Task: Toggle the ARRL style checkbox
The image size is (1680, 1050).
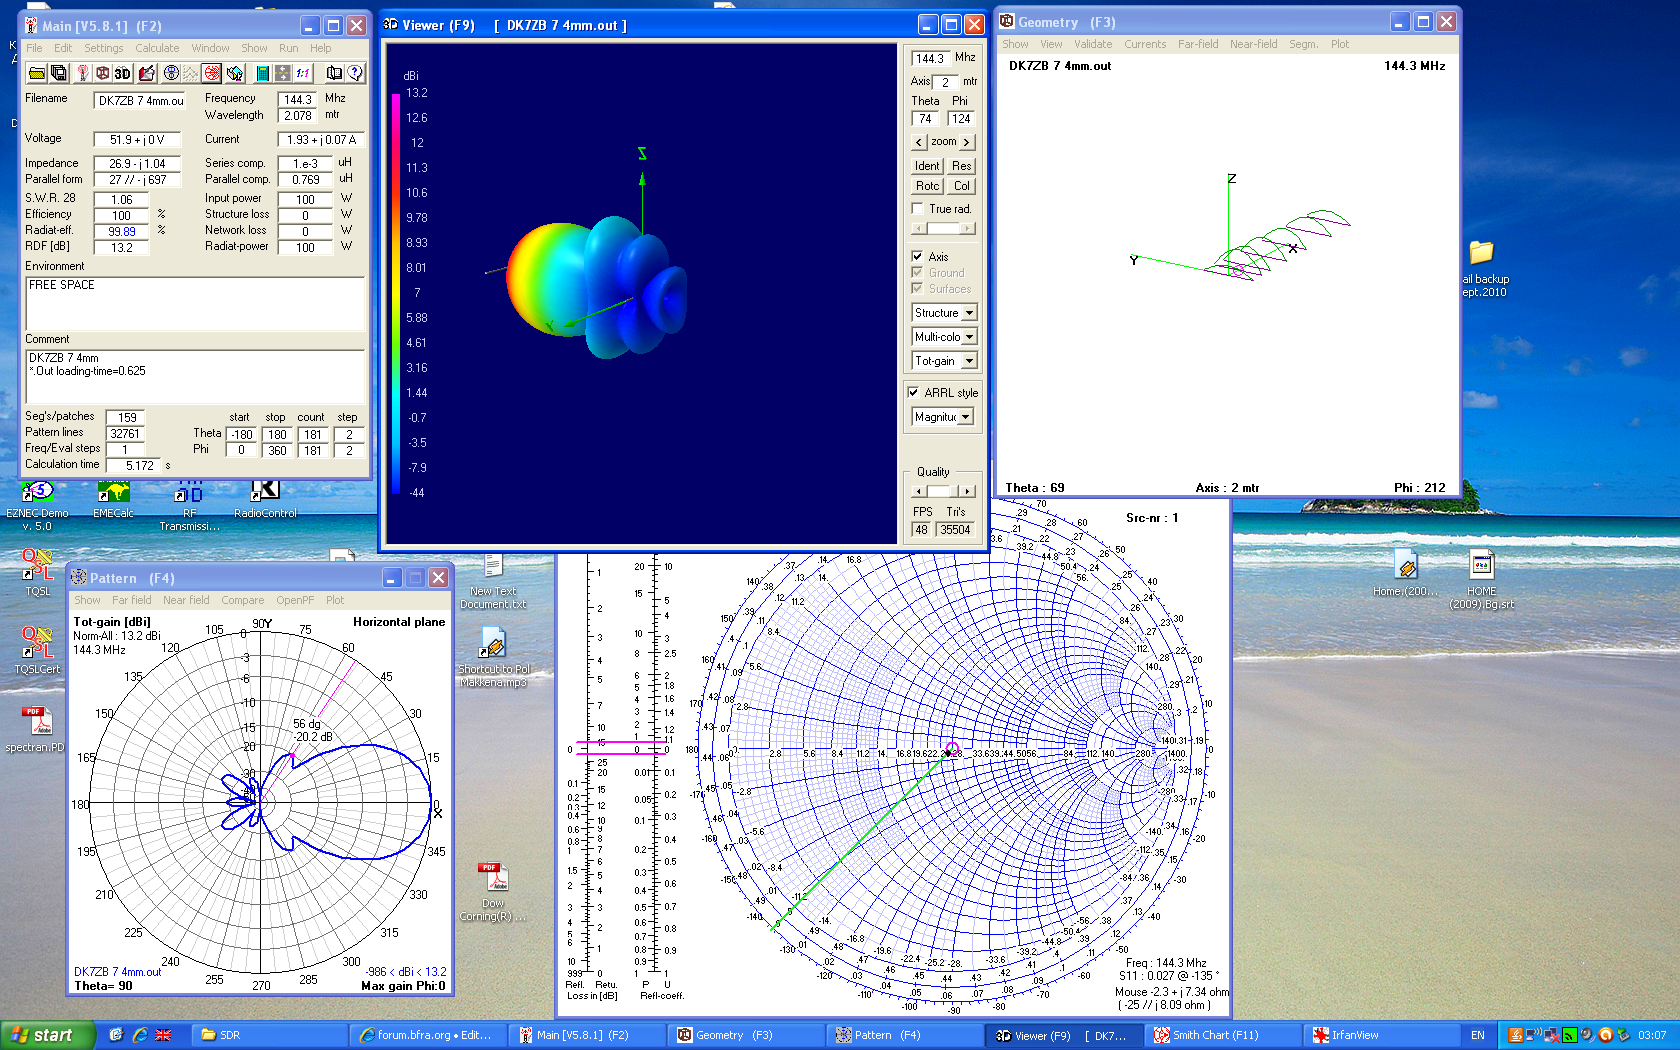Action: (913, 393)
